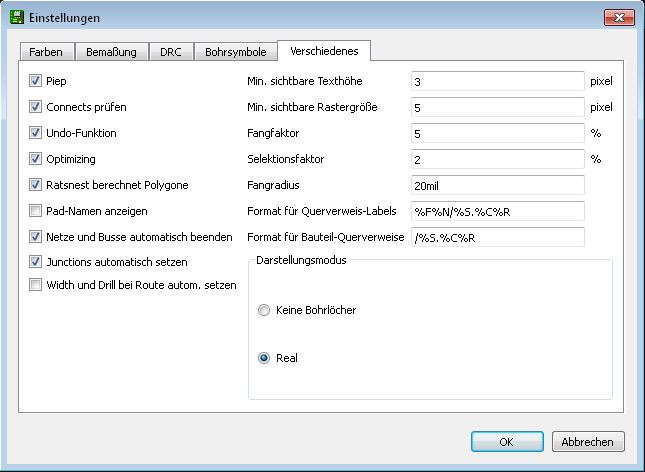Edit the Format für Querverweis-Labels field
The width and height of the screenshot is (645, 472).
coord(498,211)
